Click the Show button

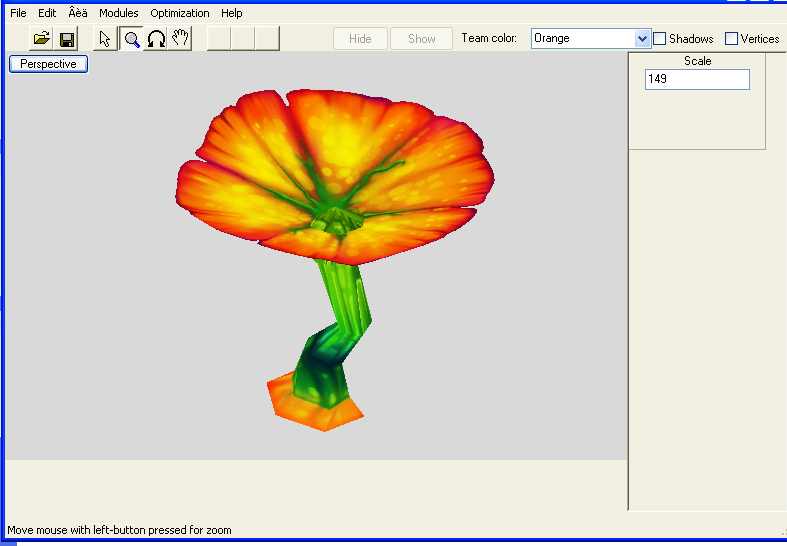click(x=422, y=39)
